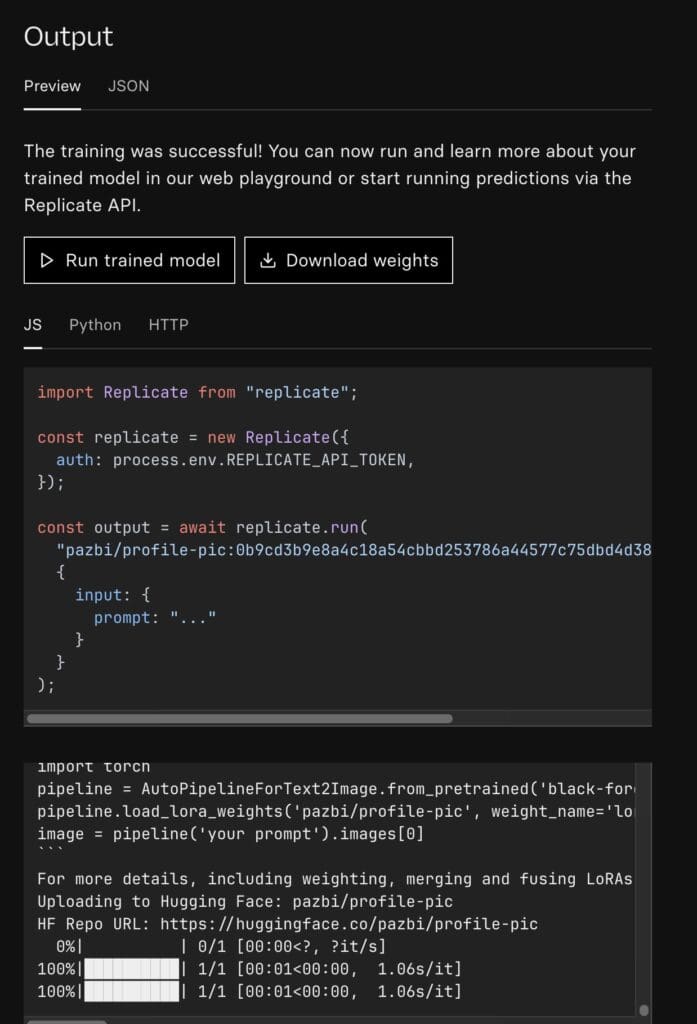The image size is (697, 1024).
Task: Open the Python code tab
Action: click(x=95, y=325)
